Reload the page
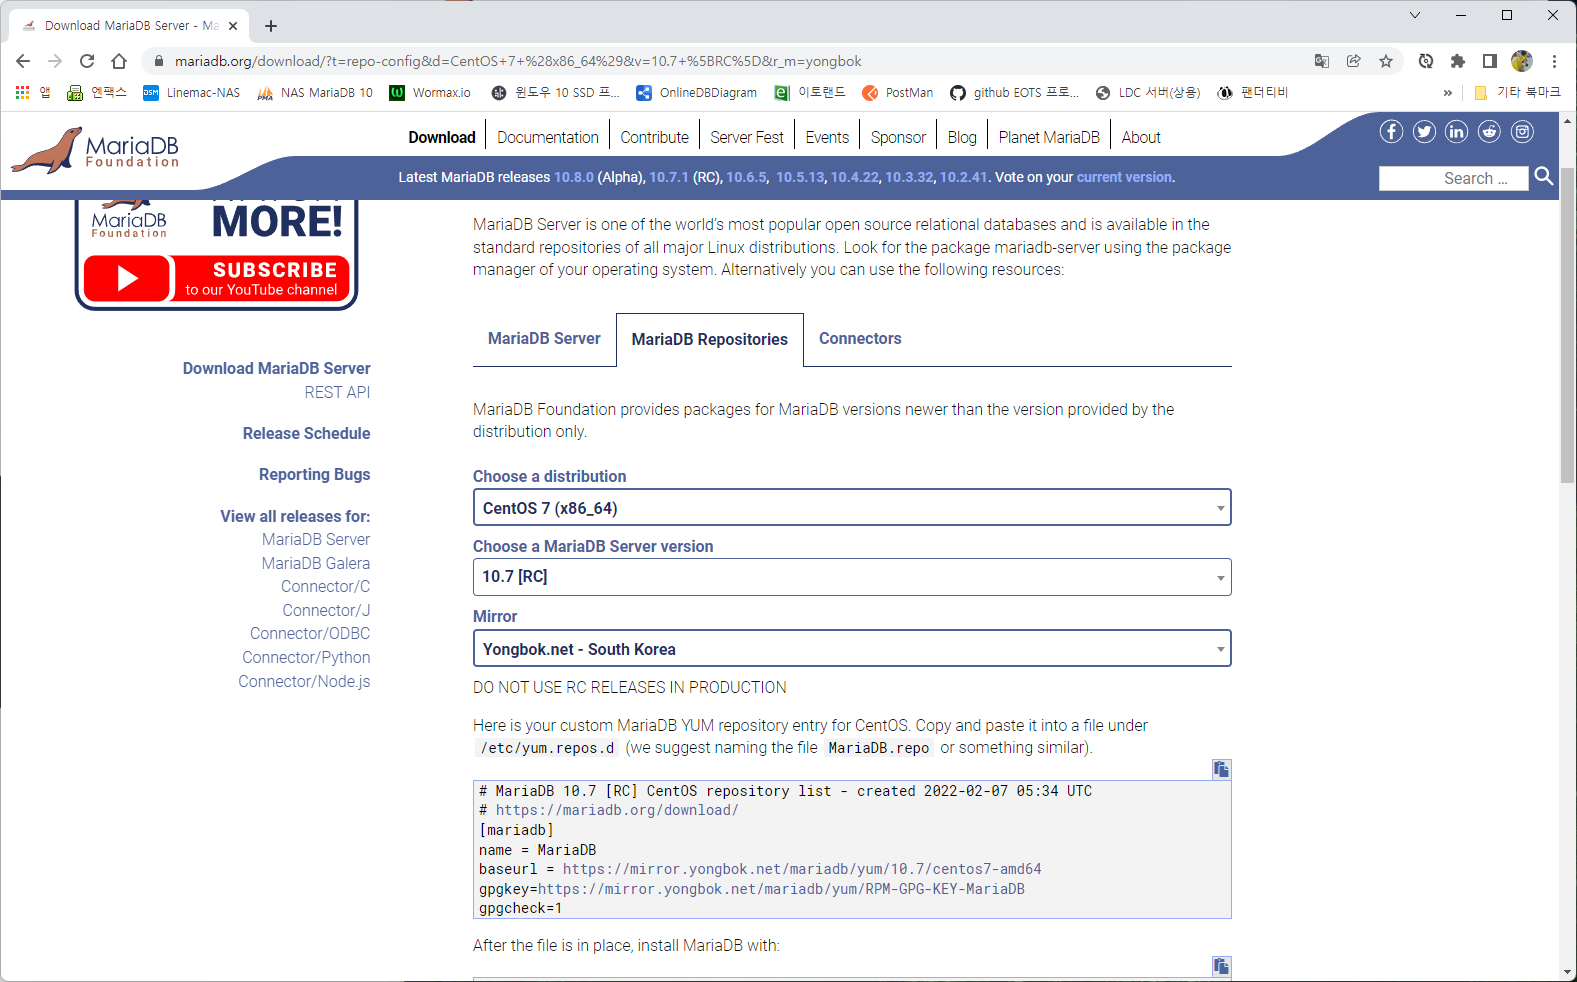1577x982 pixels. coord(87,61)
